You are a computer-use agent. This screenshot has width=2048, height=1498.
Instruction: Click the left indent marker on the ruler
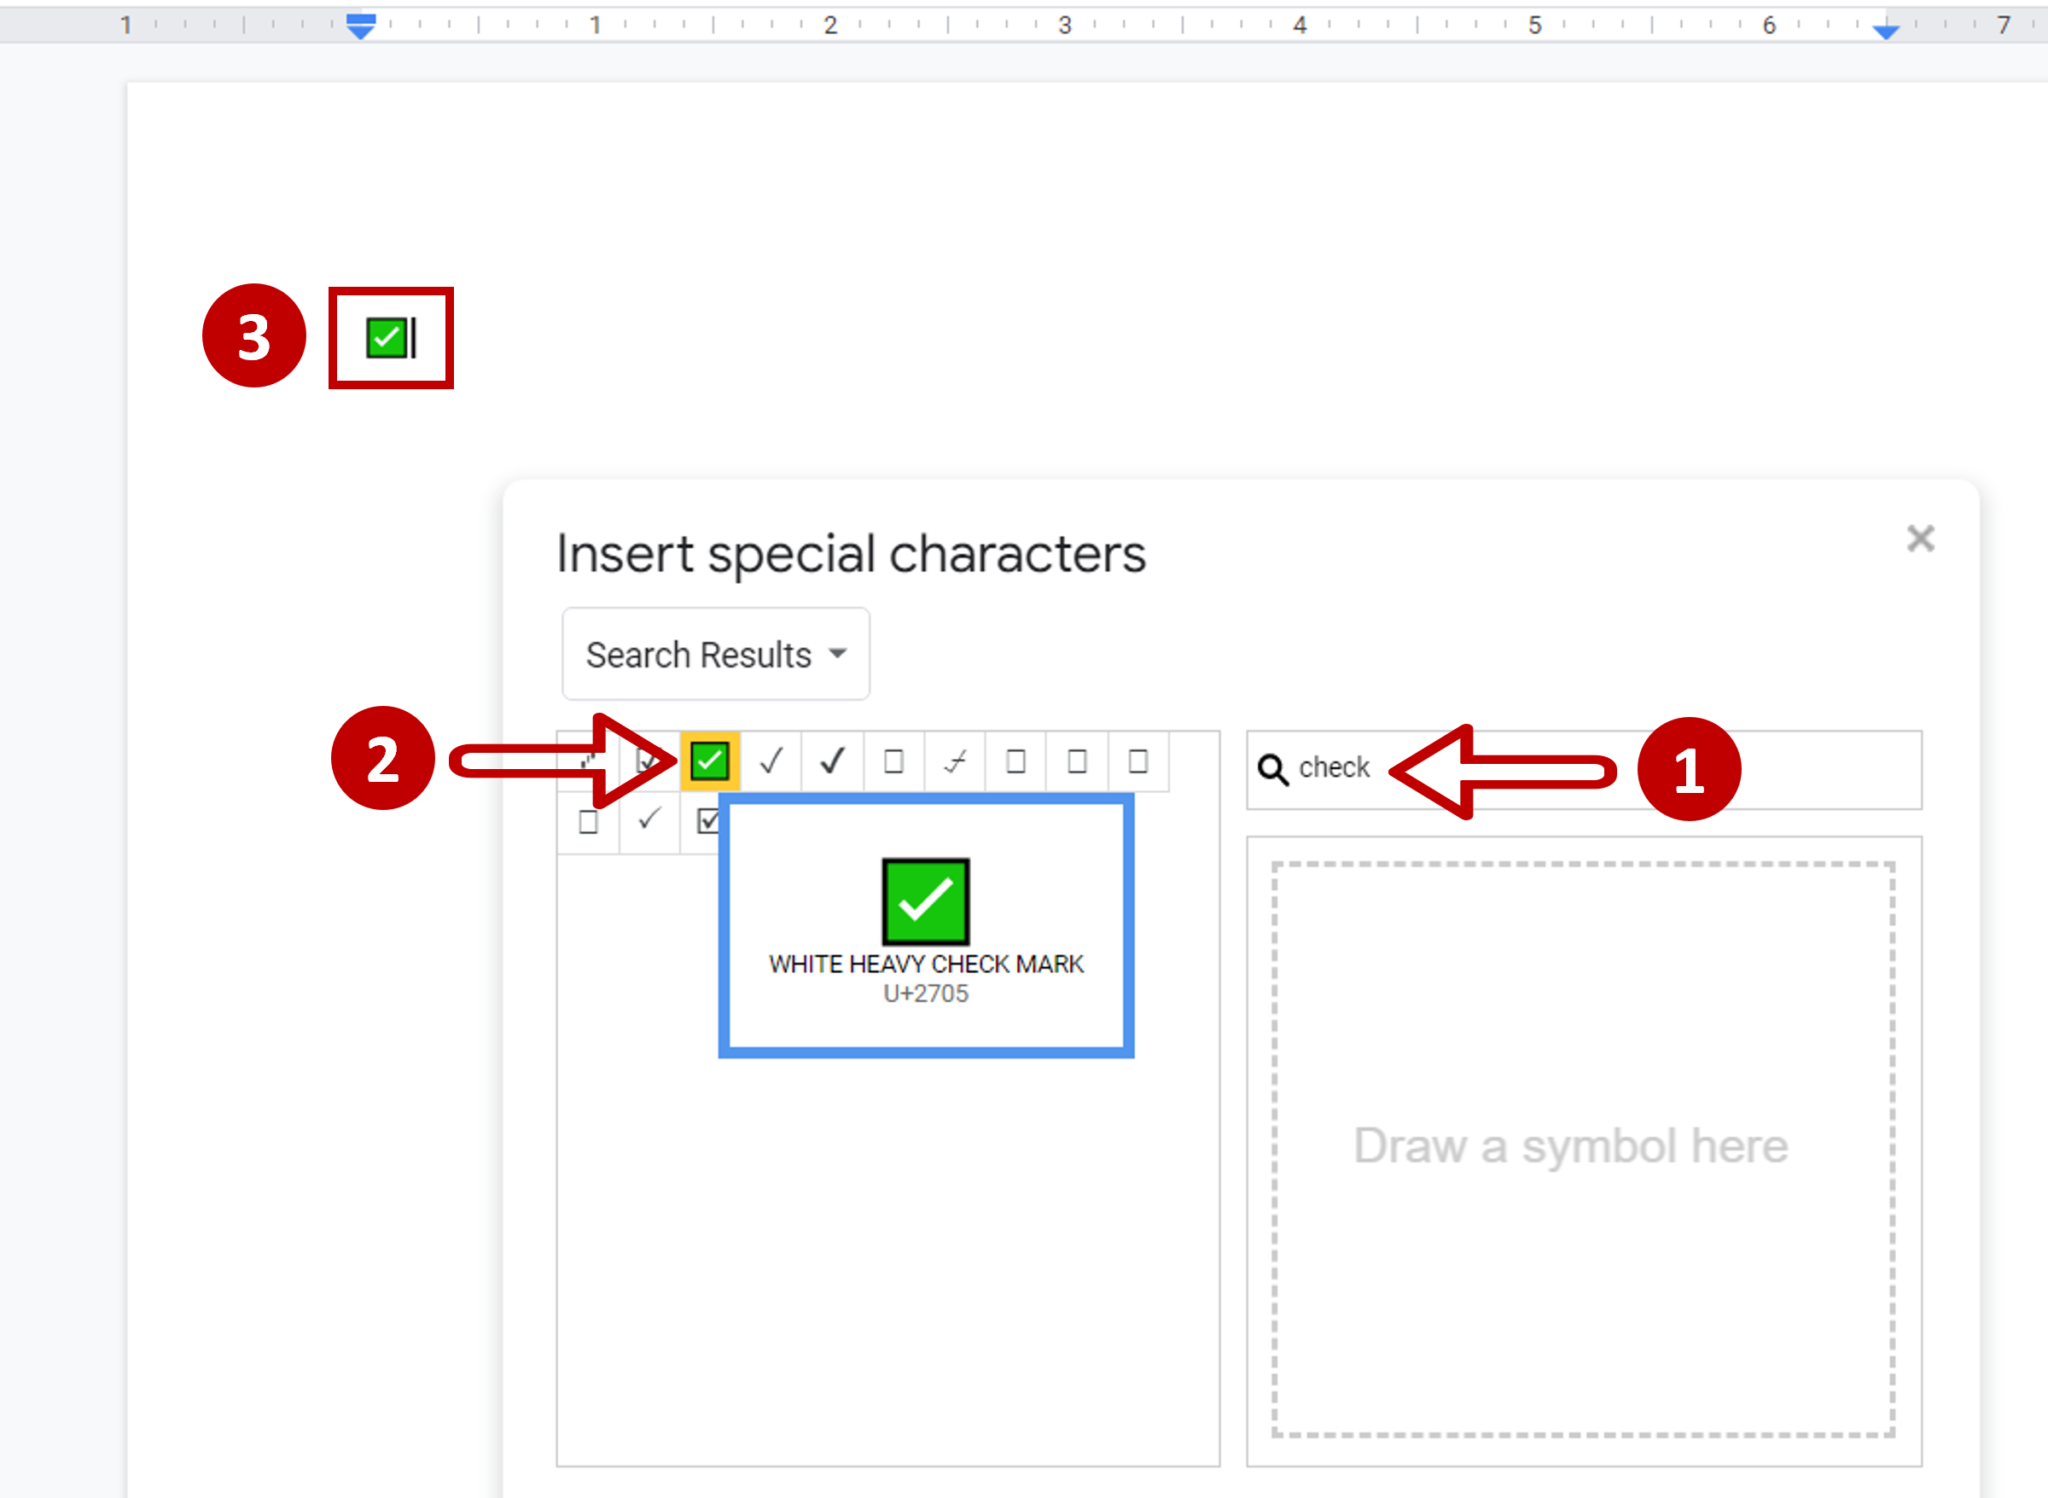(x=359, y=25)
